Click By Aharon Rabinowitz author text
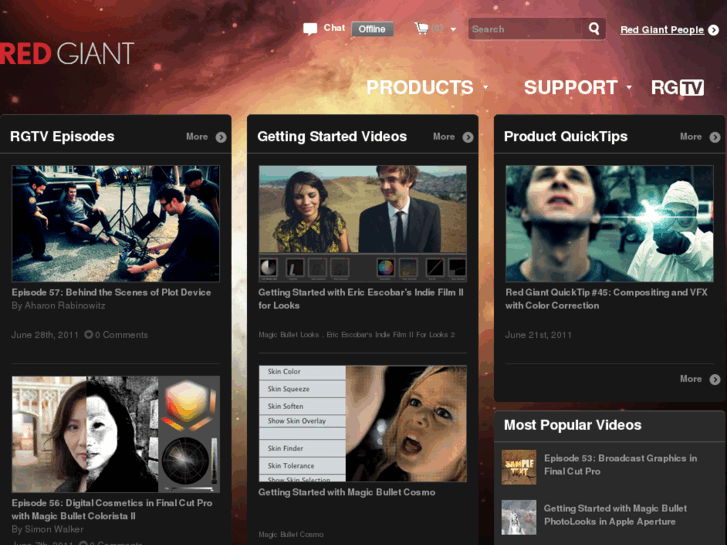The height and width of the screenshot is (545, 727). [x=58, y=306]
